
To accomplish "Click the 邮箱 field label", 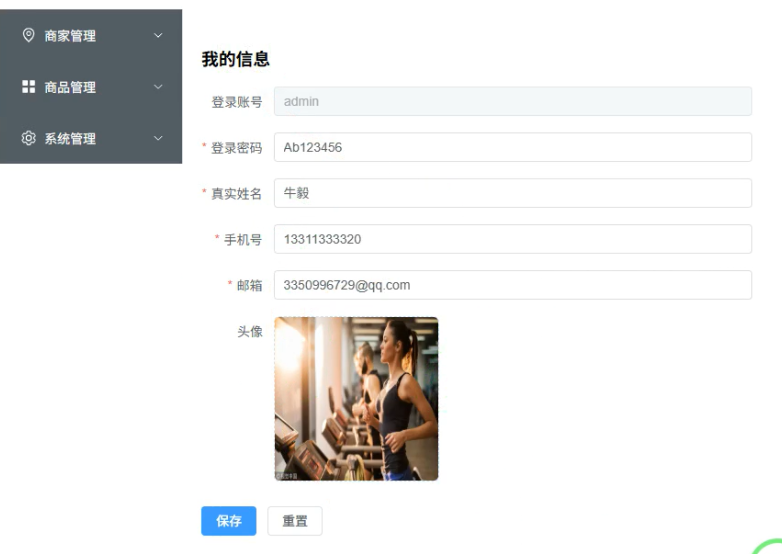I will 249,285.
